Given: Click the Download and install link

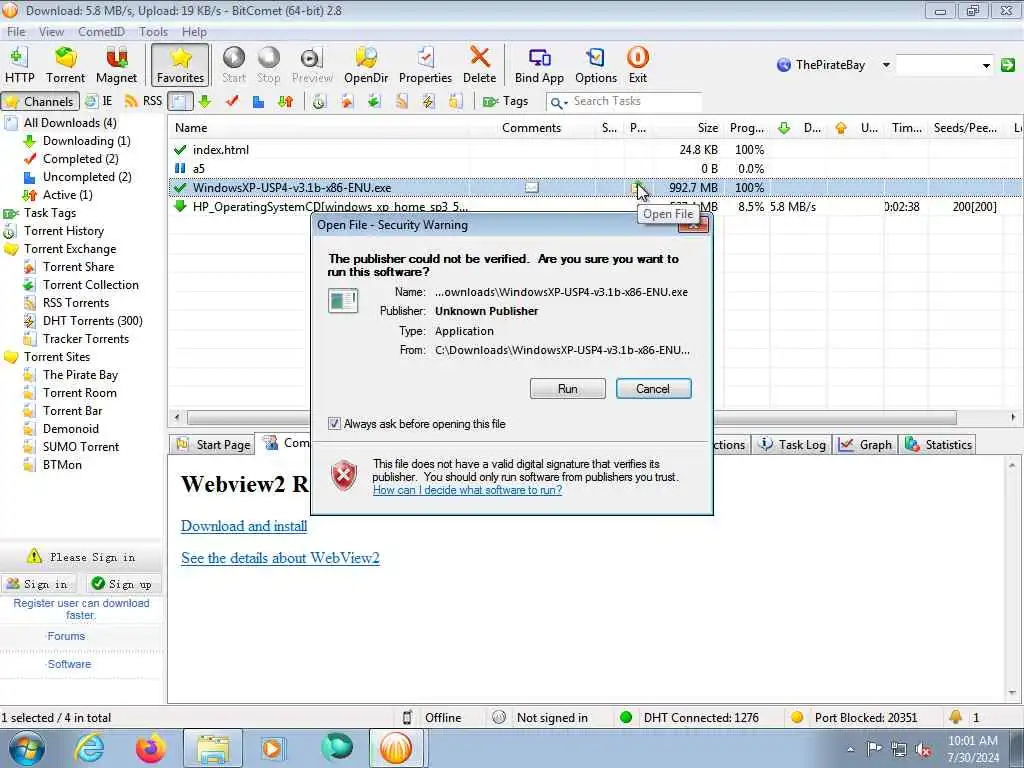Looking at the screenshot, I should tap(244, 526).
